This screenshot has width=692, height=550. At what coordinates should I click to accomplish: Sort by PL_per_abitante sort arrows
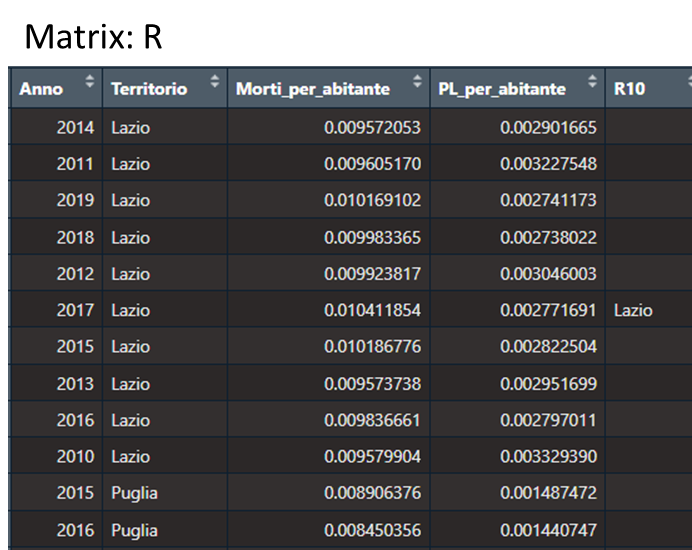592,81
